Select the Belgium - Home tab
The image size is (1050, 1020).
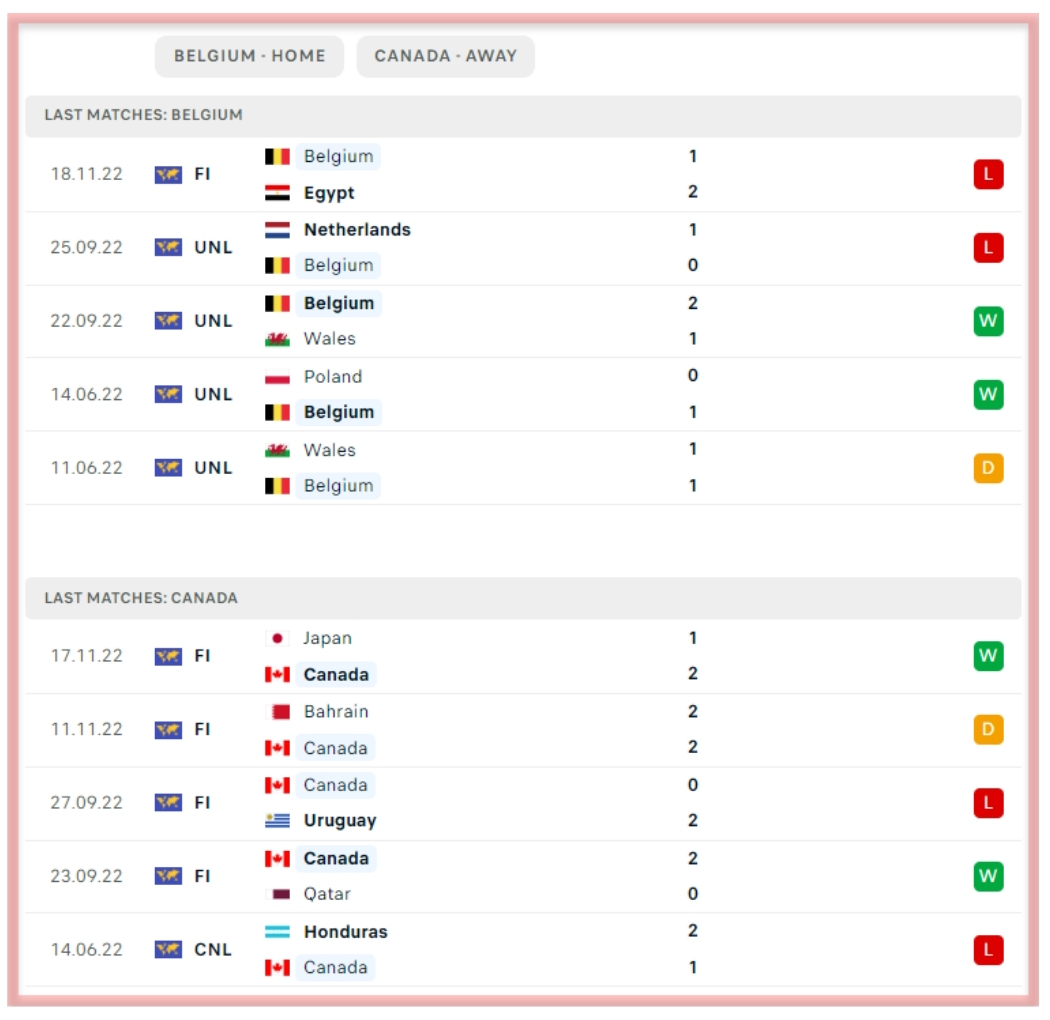point(249,56)
